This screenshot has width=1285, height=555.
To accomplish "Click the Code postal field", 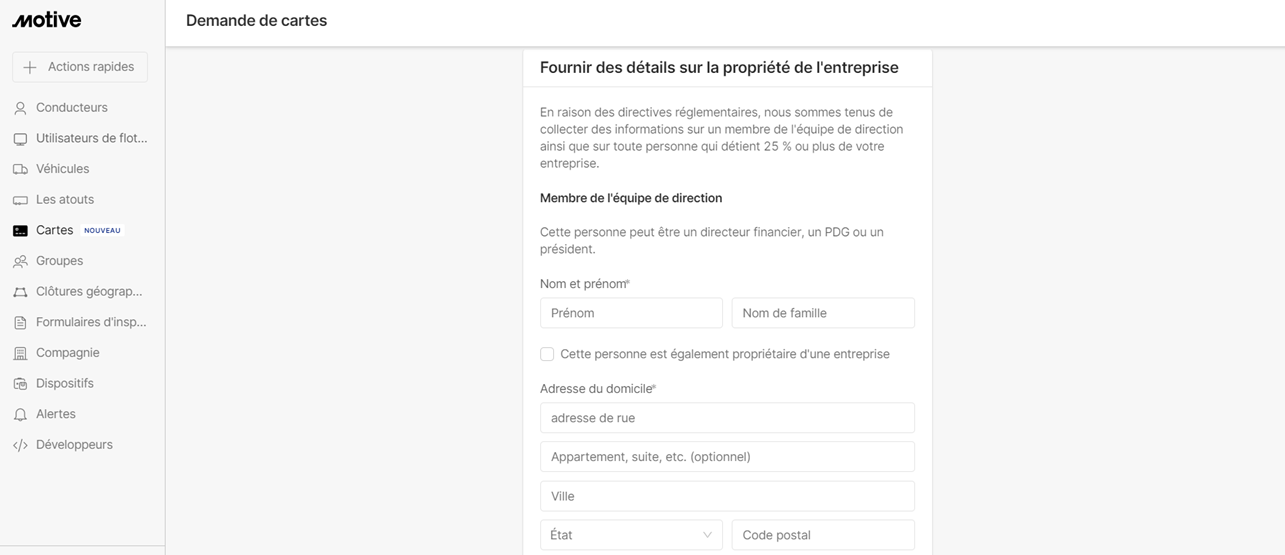I will tap(822, 535).
